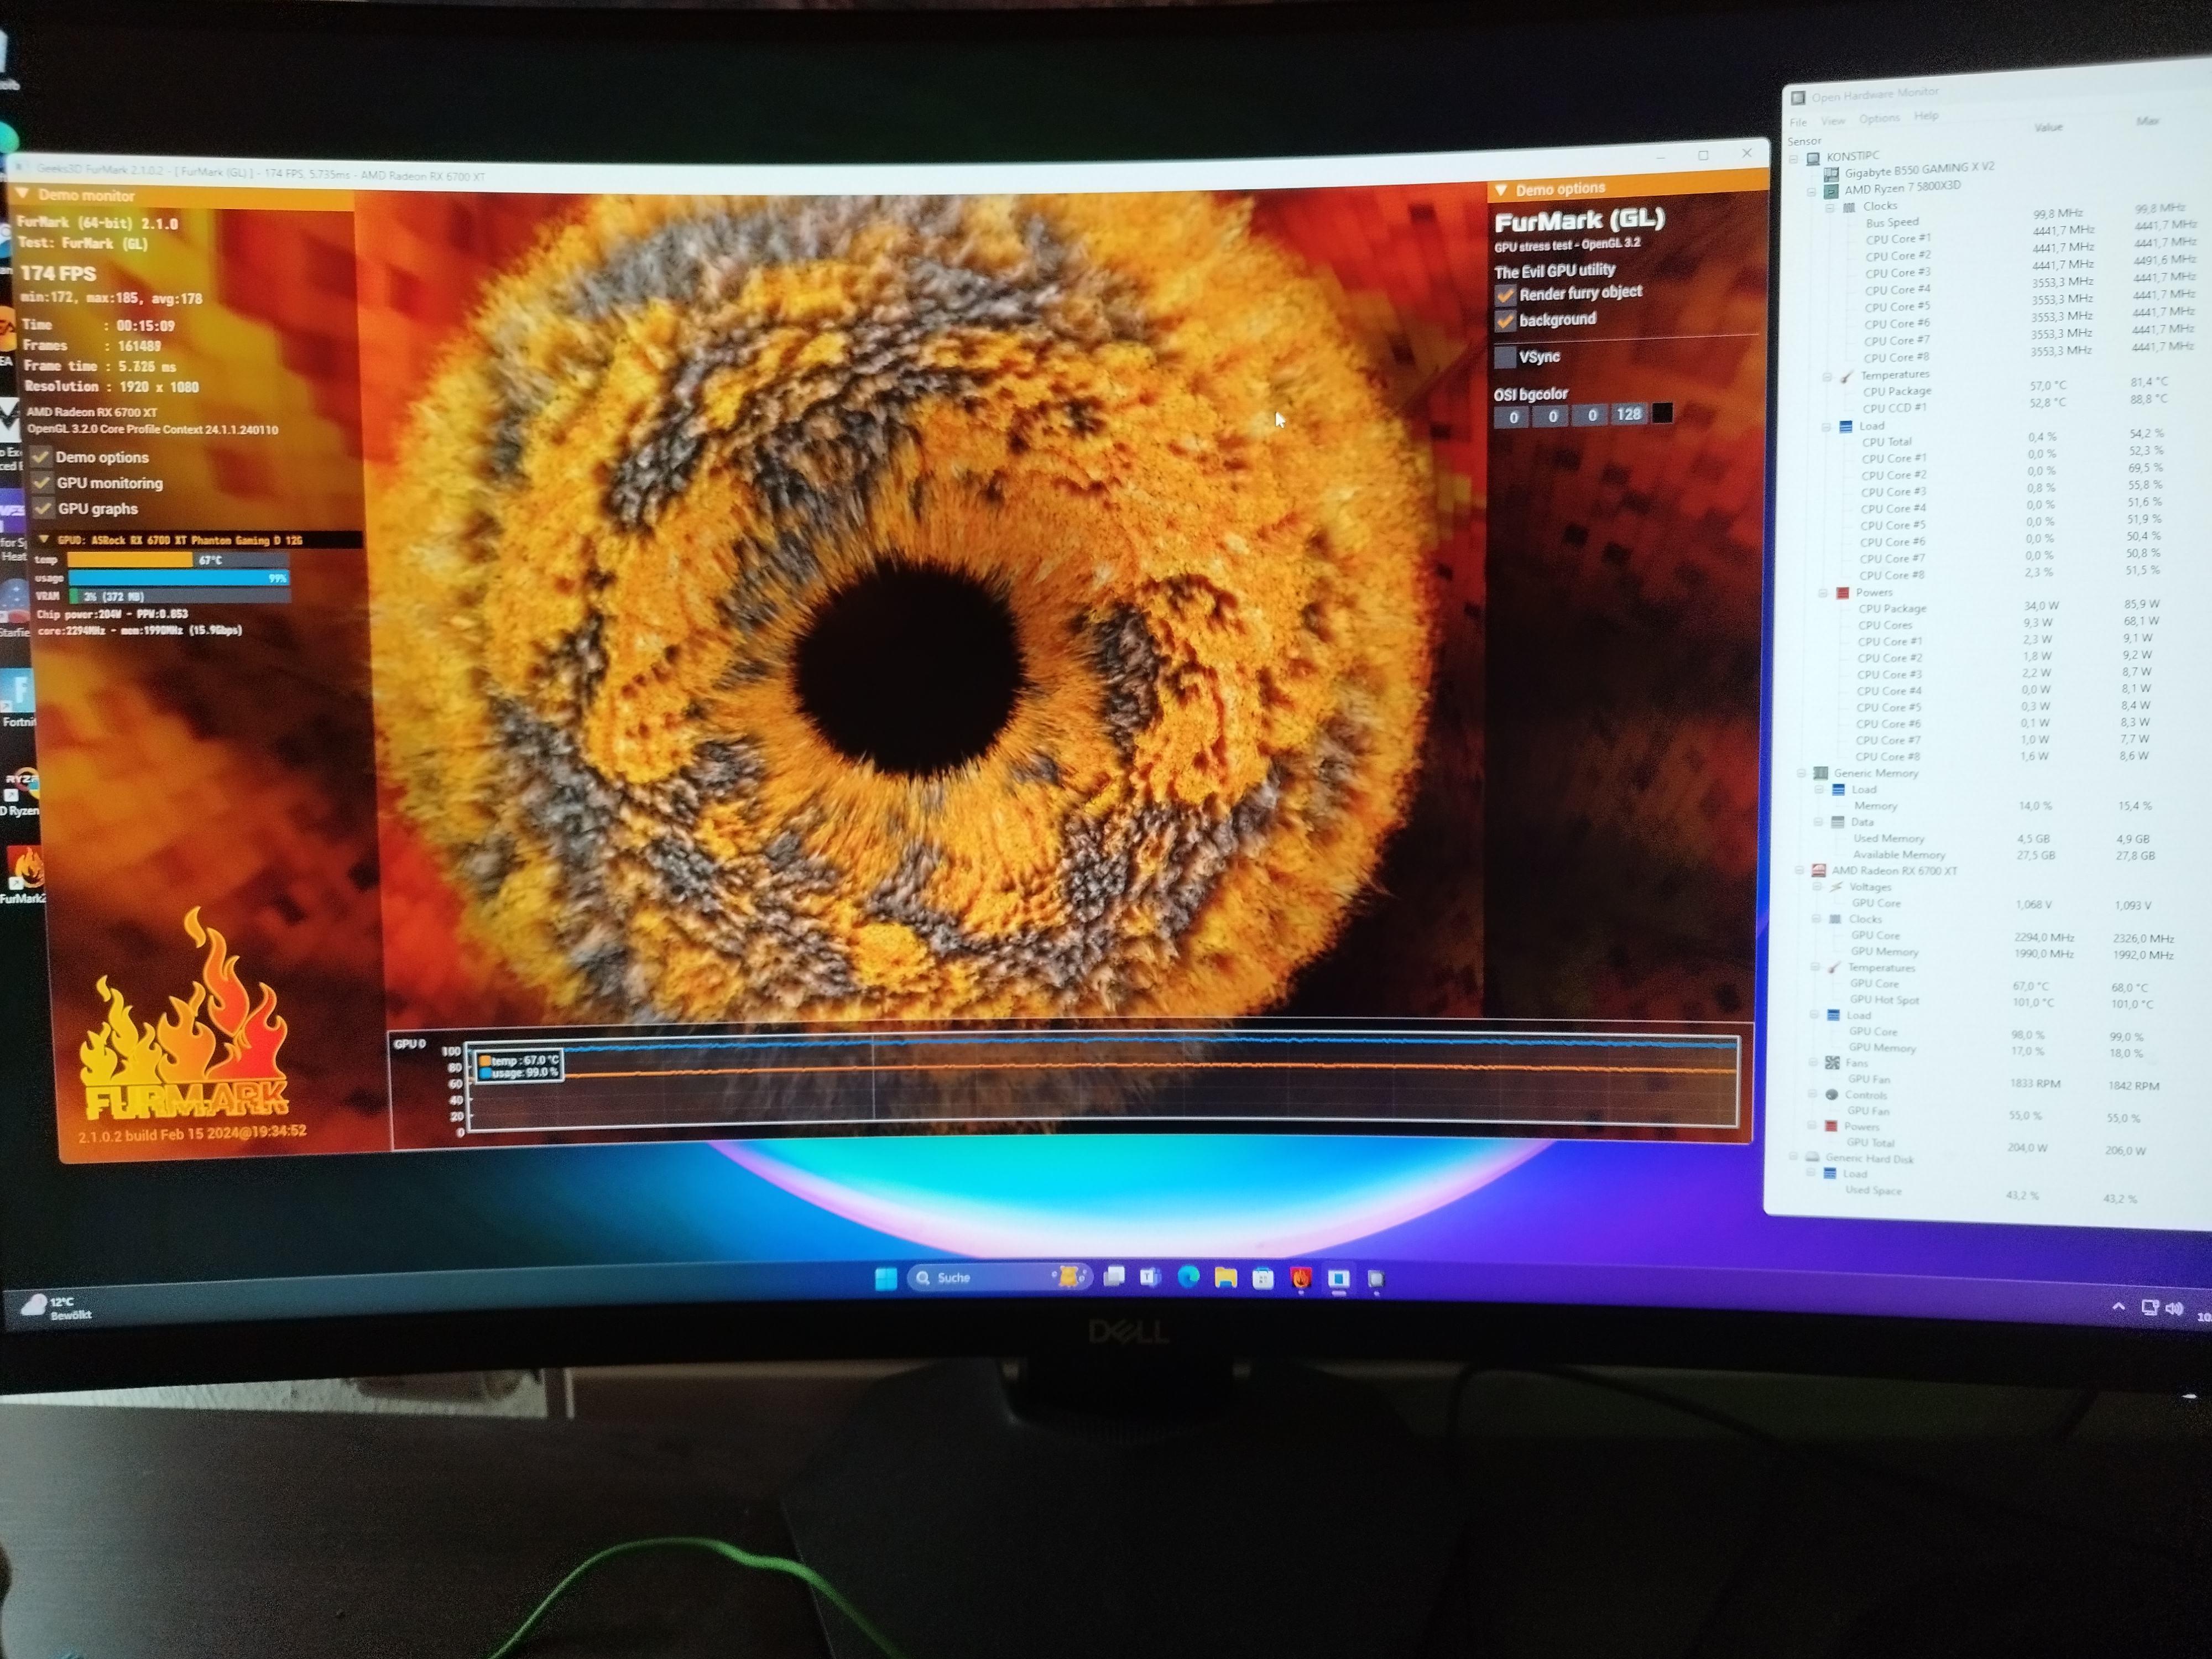Click the GPU Controls dial icon

1831,1095
